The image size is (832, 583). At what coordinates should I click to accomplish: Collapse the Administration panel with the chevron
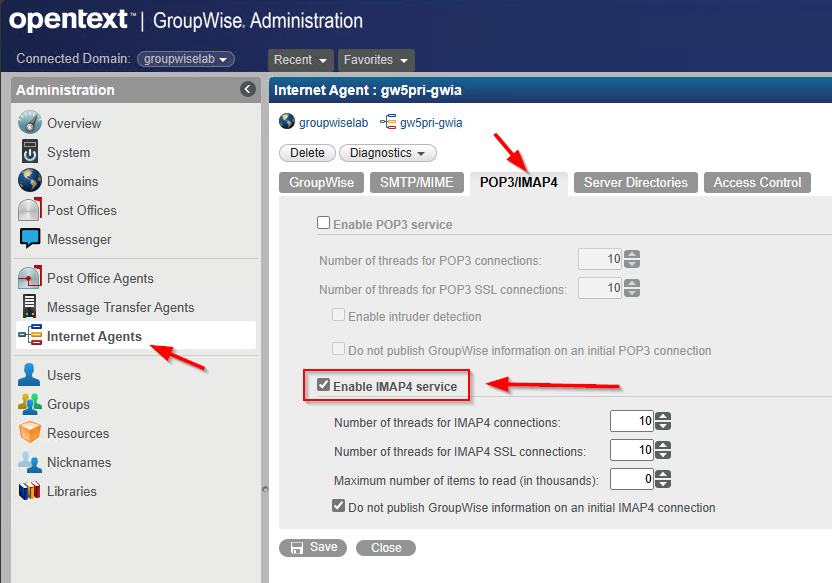[x=247, y=89]
